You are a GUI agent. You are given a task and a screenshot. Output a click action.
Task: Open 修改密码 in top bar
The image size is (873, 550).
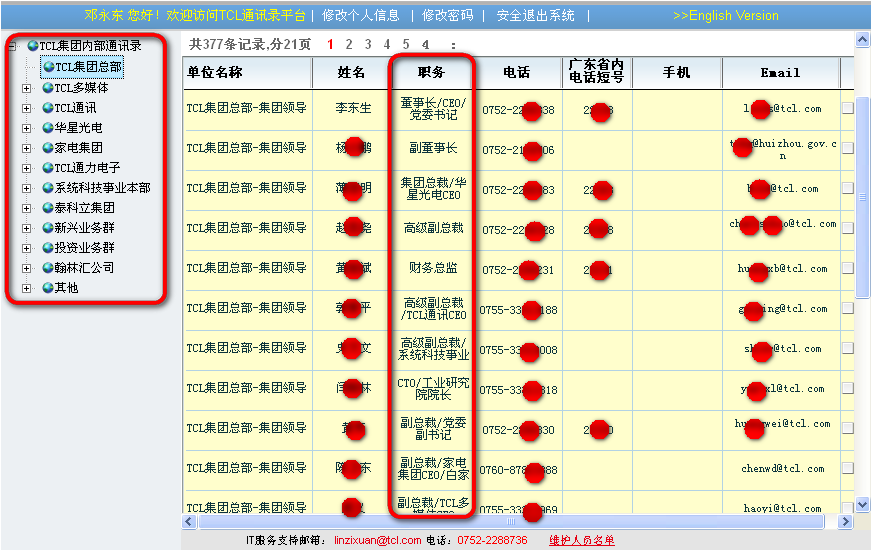coord(448,16)
